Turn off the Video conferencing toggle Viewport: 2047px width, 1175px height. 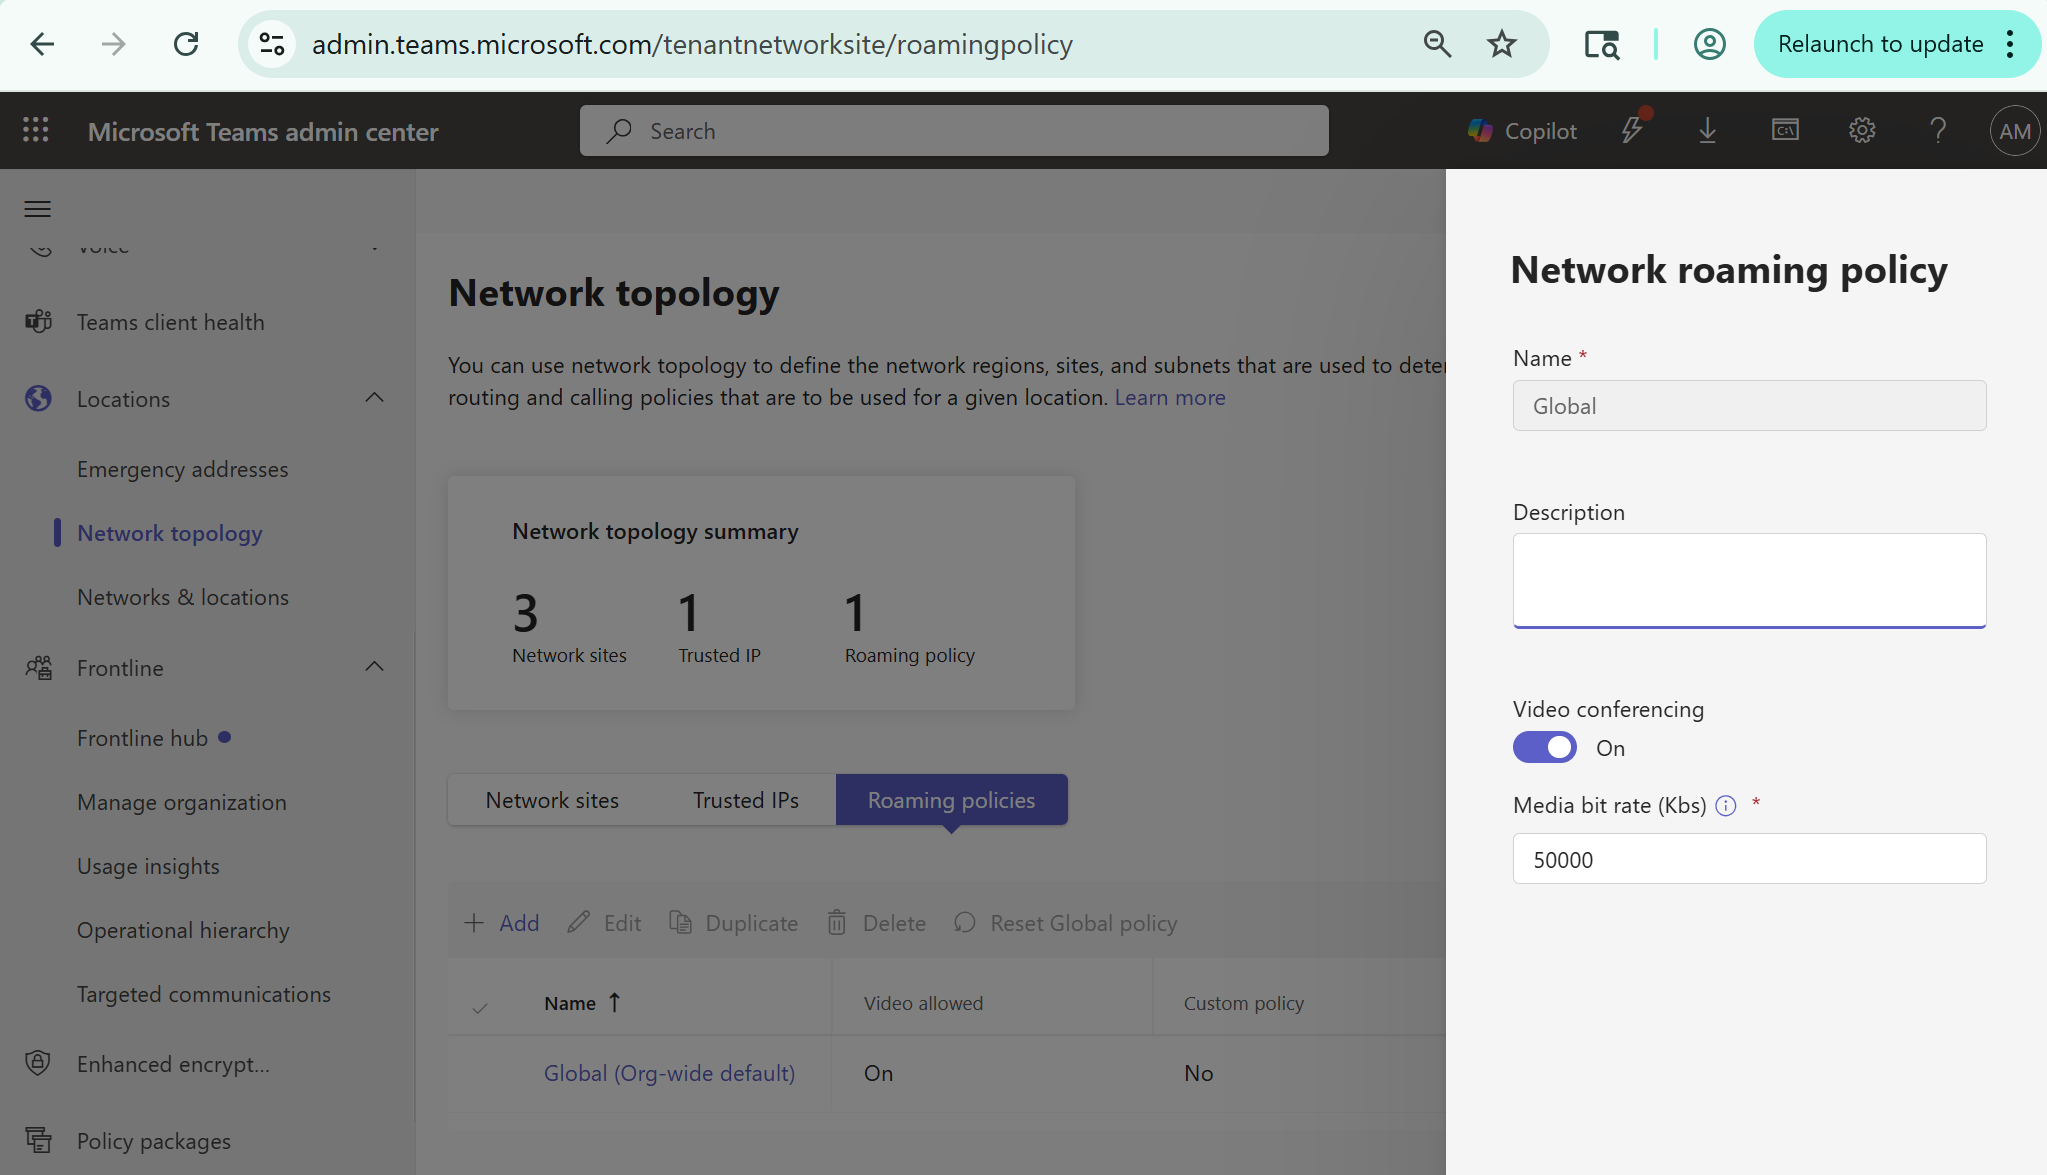[x=1544, y=748]
